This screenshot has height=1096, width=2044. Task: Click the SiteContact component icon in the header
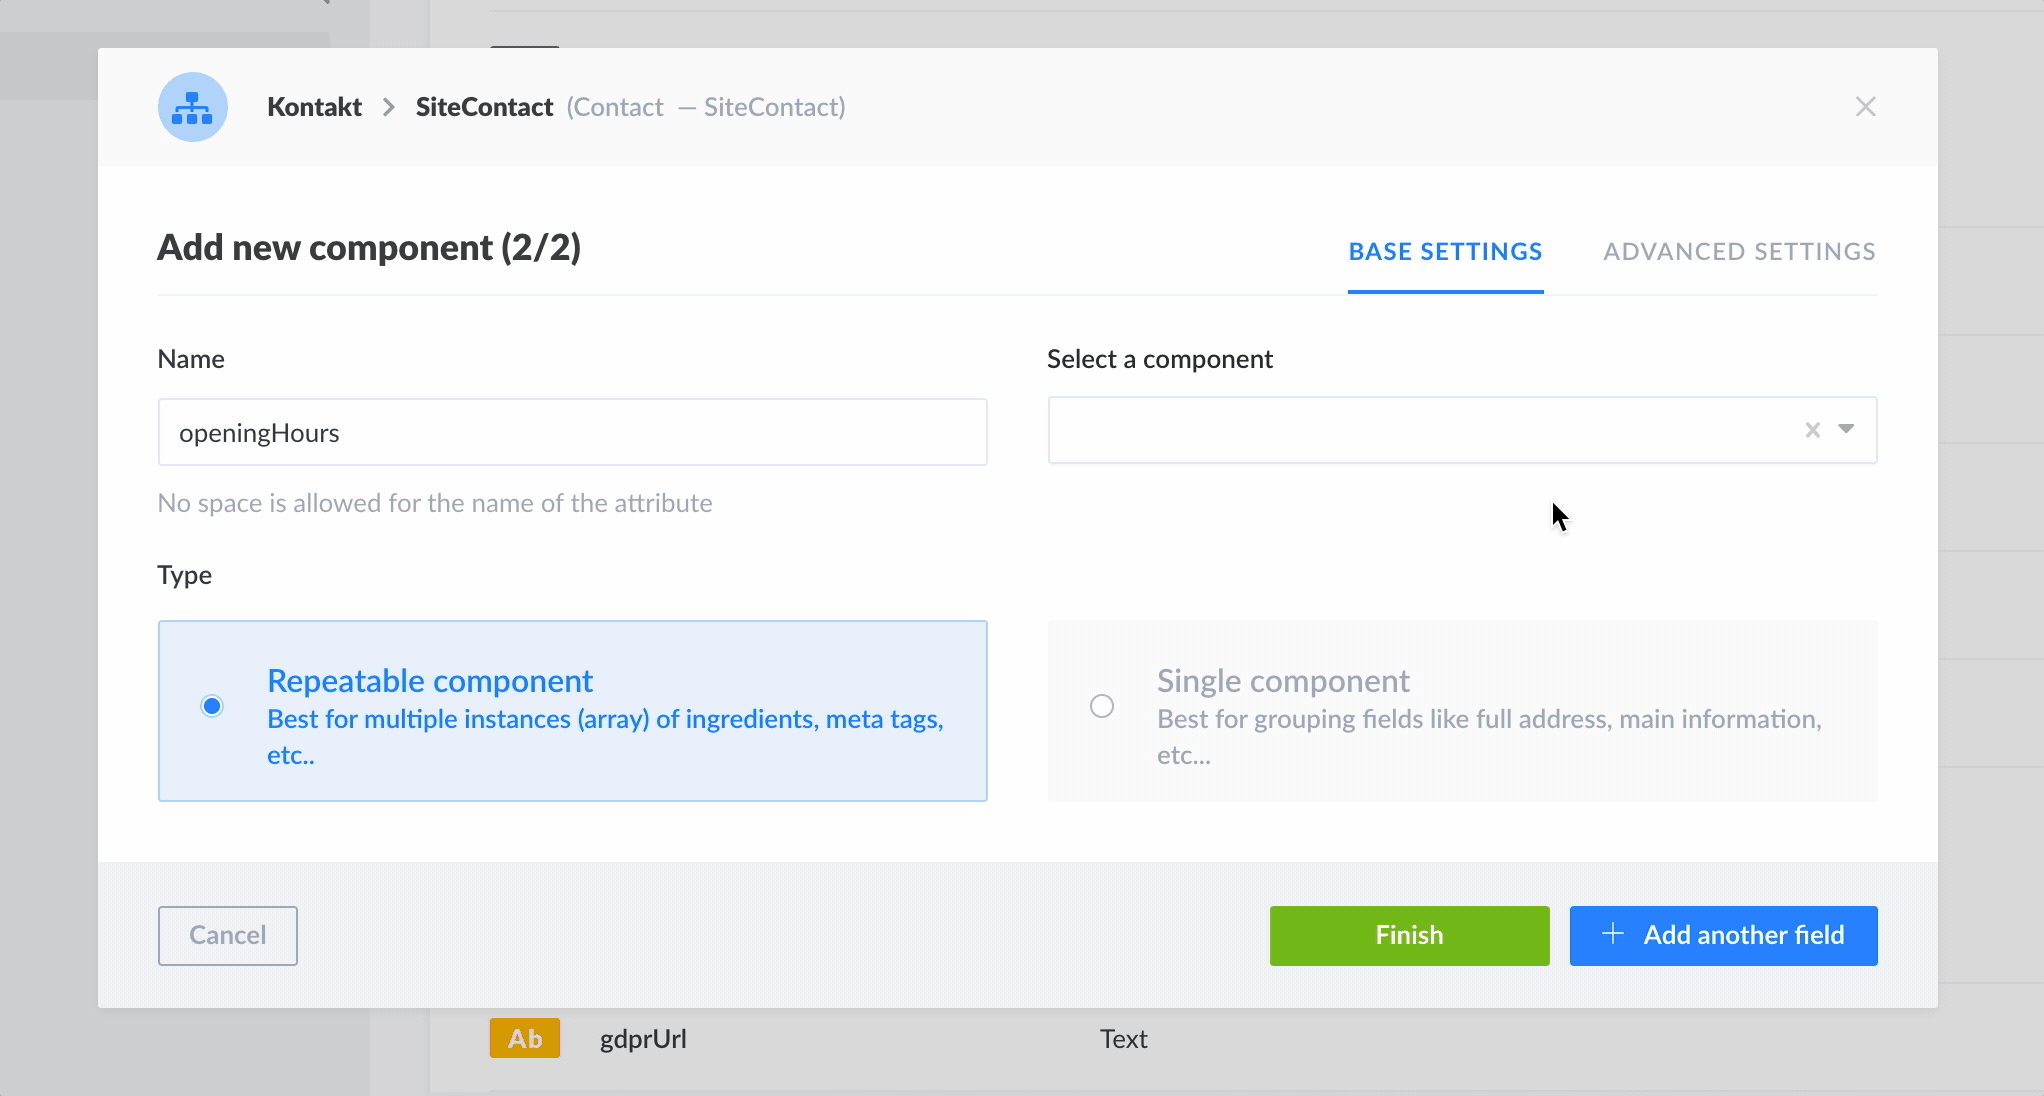pyautogui.click(x=192, y=107)
